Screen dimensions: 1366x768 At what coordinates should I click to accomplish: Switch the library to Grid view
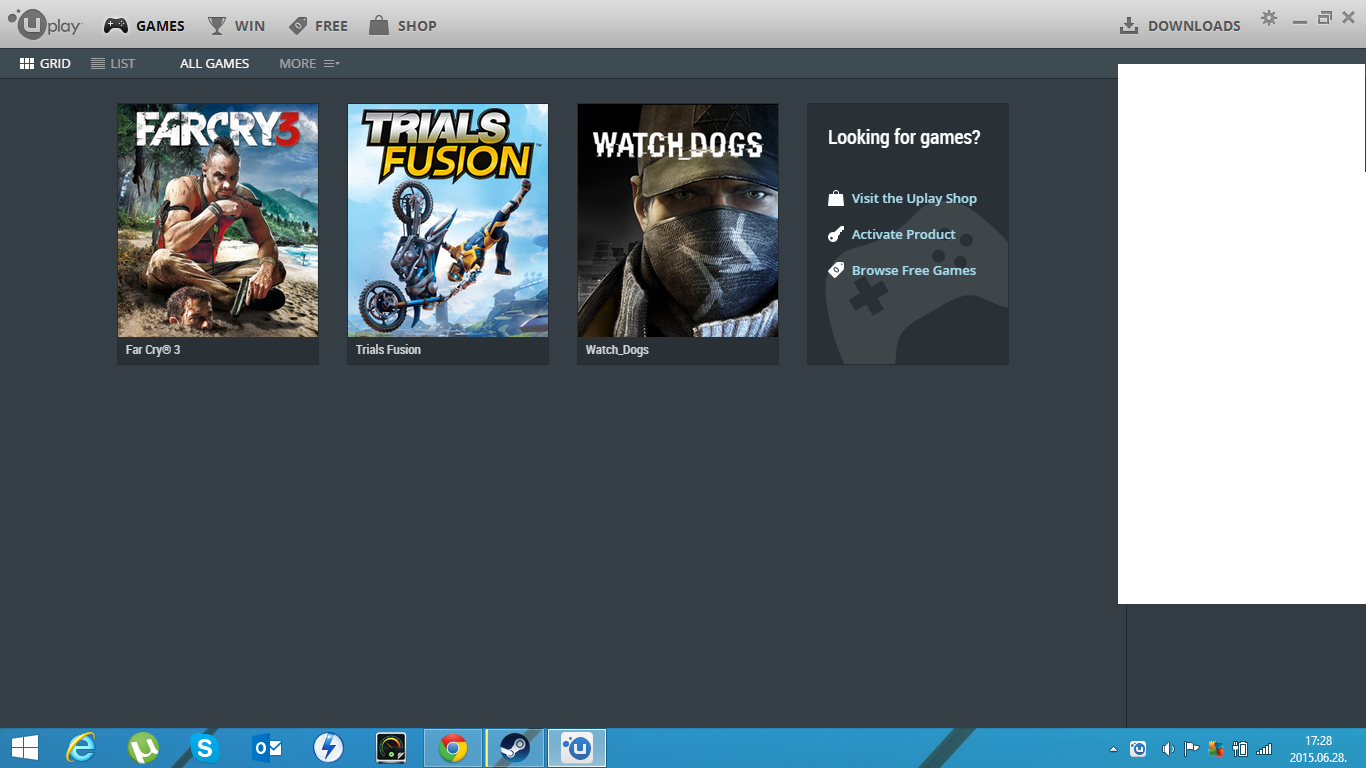click(x=45, y=63)
